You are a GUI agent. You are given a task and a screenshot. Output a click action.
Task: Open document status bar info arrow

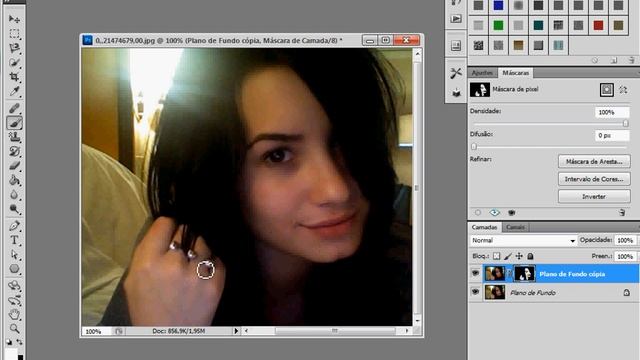point(236,331)
